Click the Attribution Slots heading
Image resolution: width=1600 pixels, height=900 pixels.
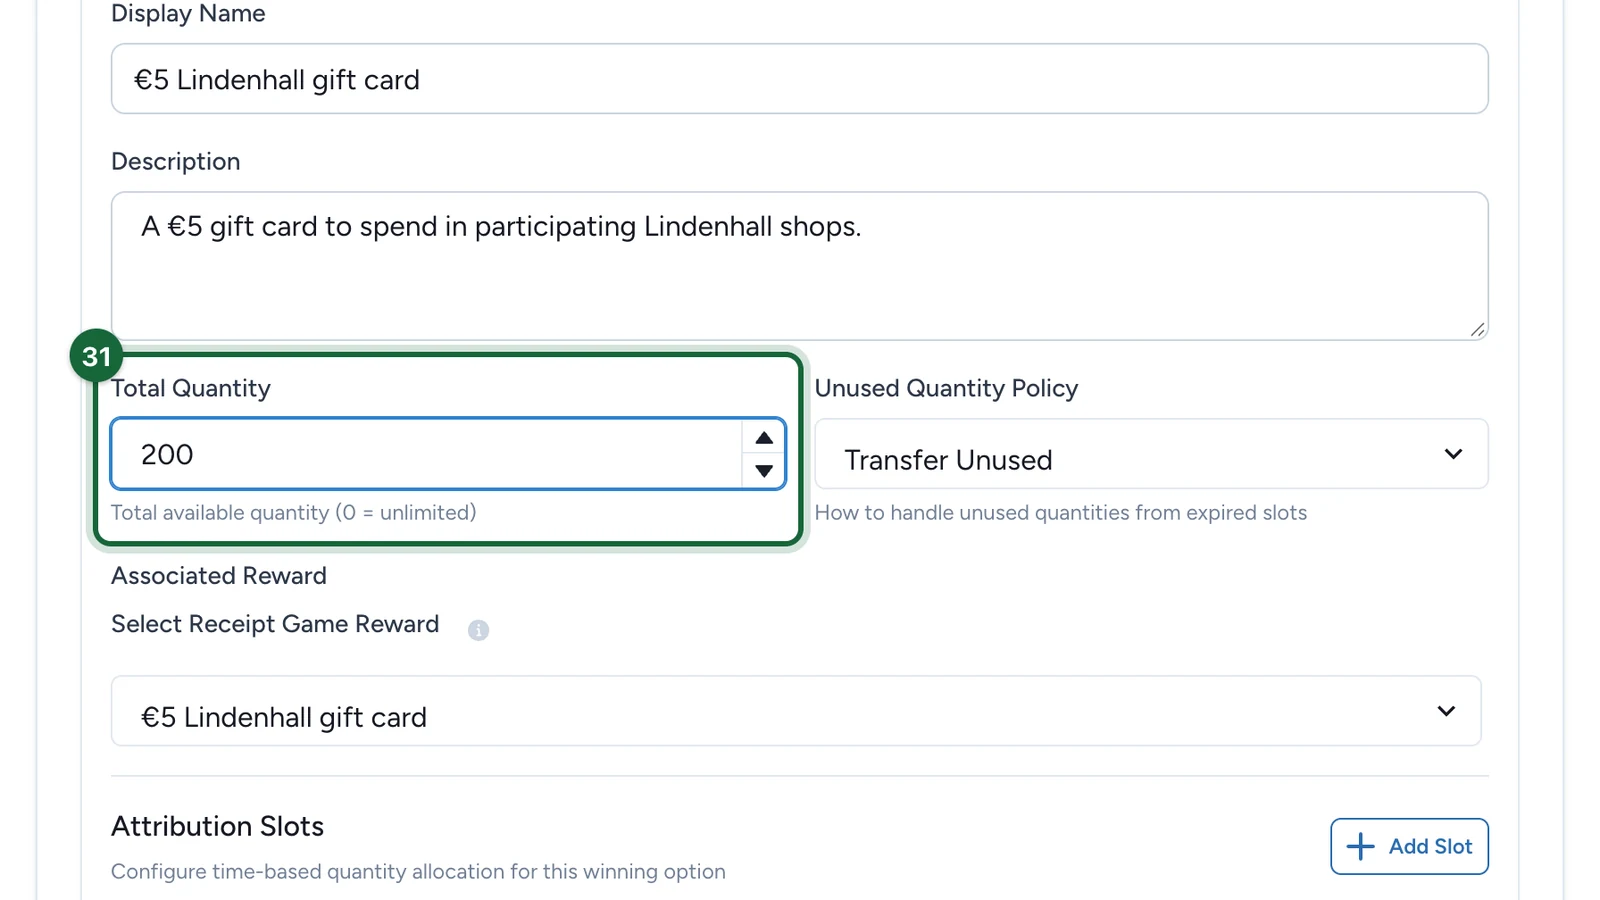pyautogui.click(x=218, y=826)
